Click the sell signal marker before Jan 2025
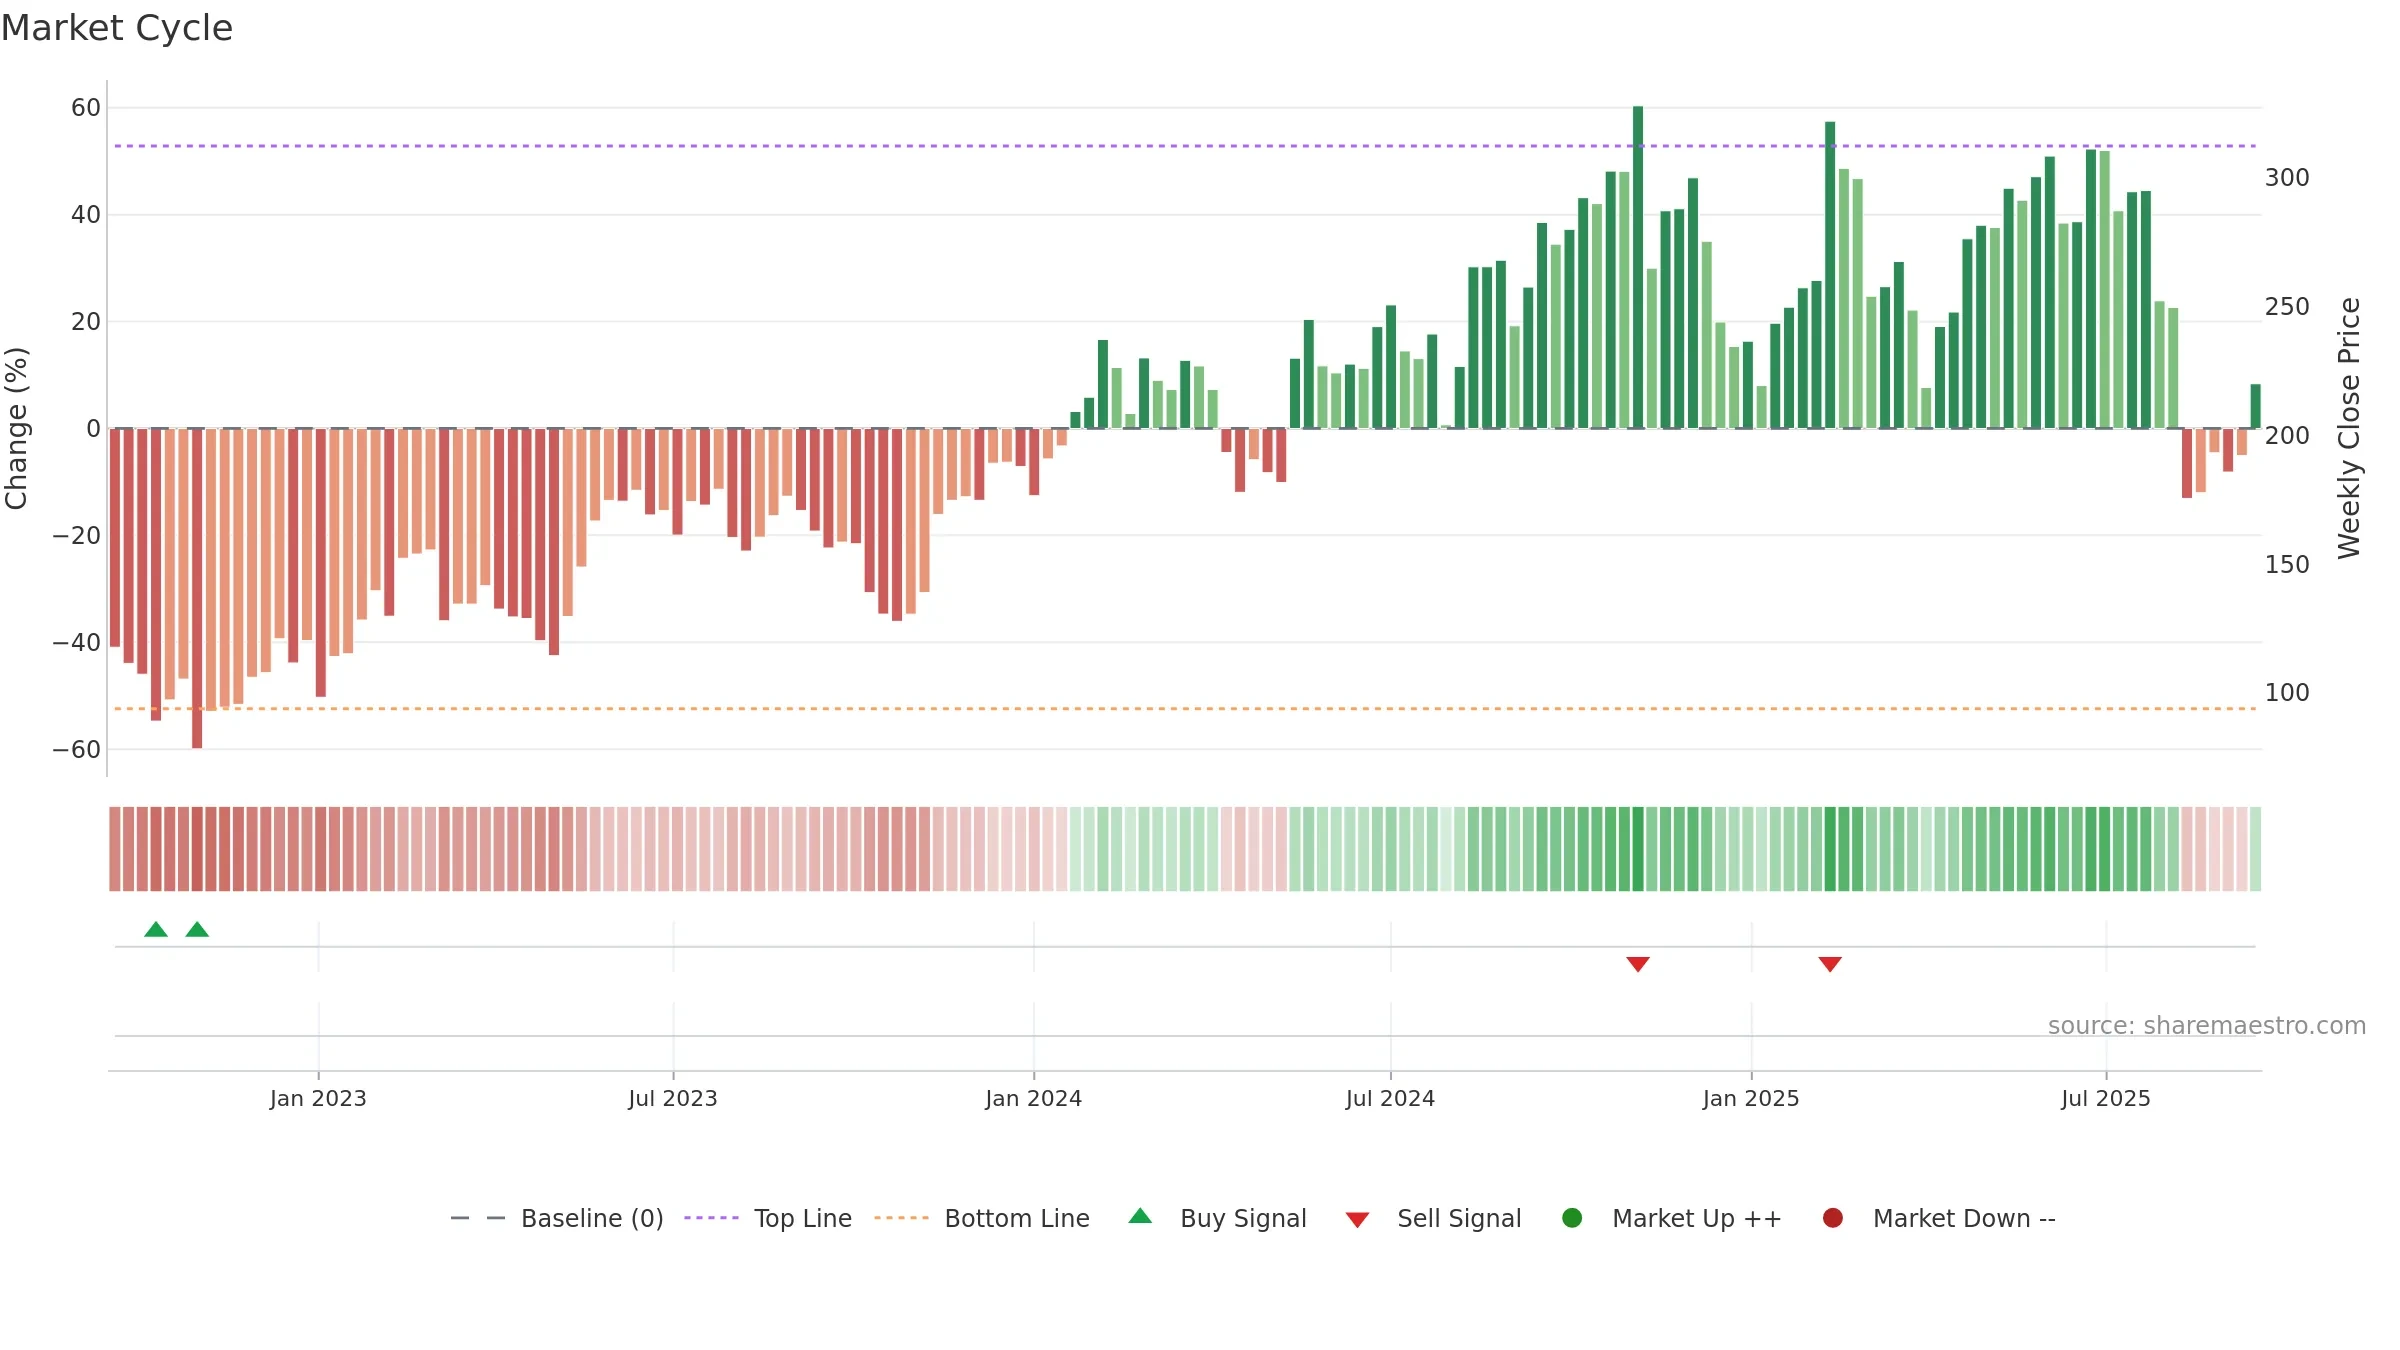The height and width of the screenshot is (1350, 2400). [1638, 964]
